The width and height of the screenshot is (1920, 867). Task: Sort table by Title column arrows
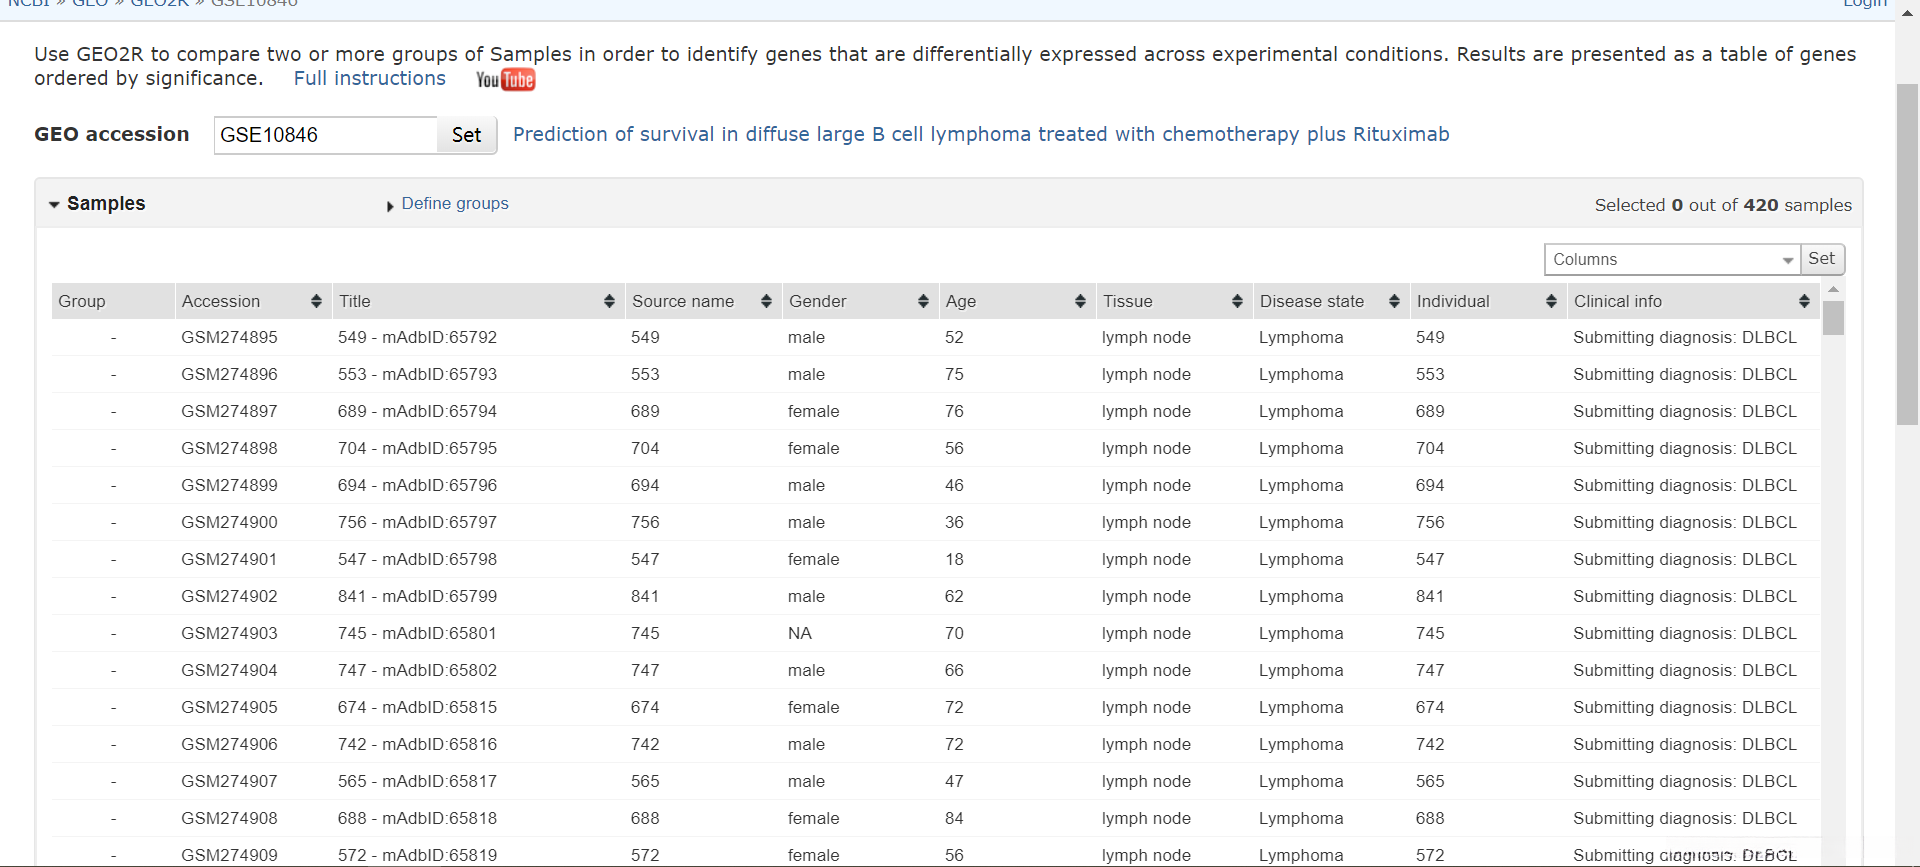point(609,301)
